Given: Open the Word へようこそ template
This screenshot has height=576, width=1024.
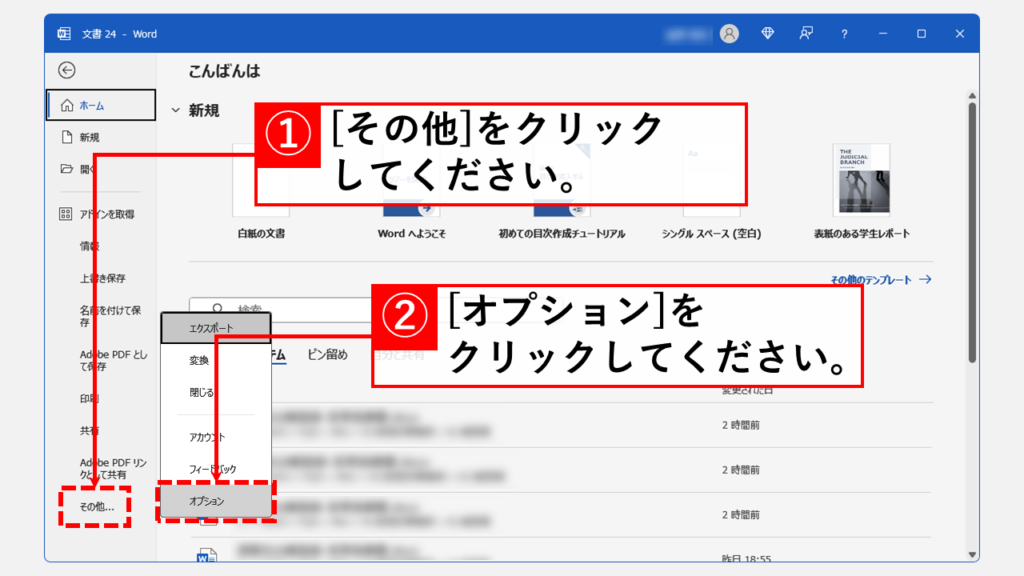Looking at the screenshot, I should [x=411, y=193].
